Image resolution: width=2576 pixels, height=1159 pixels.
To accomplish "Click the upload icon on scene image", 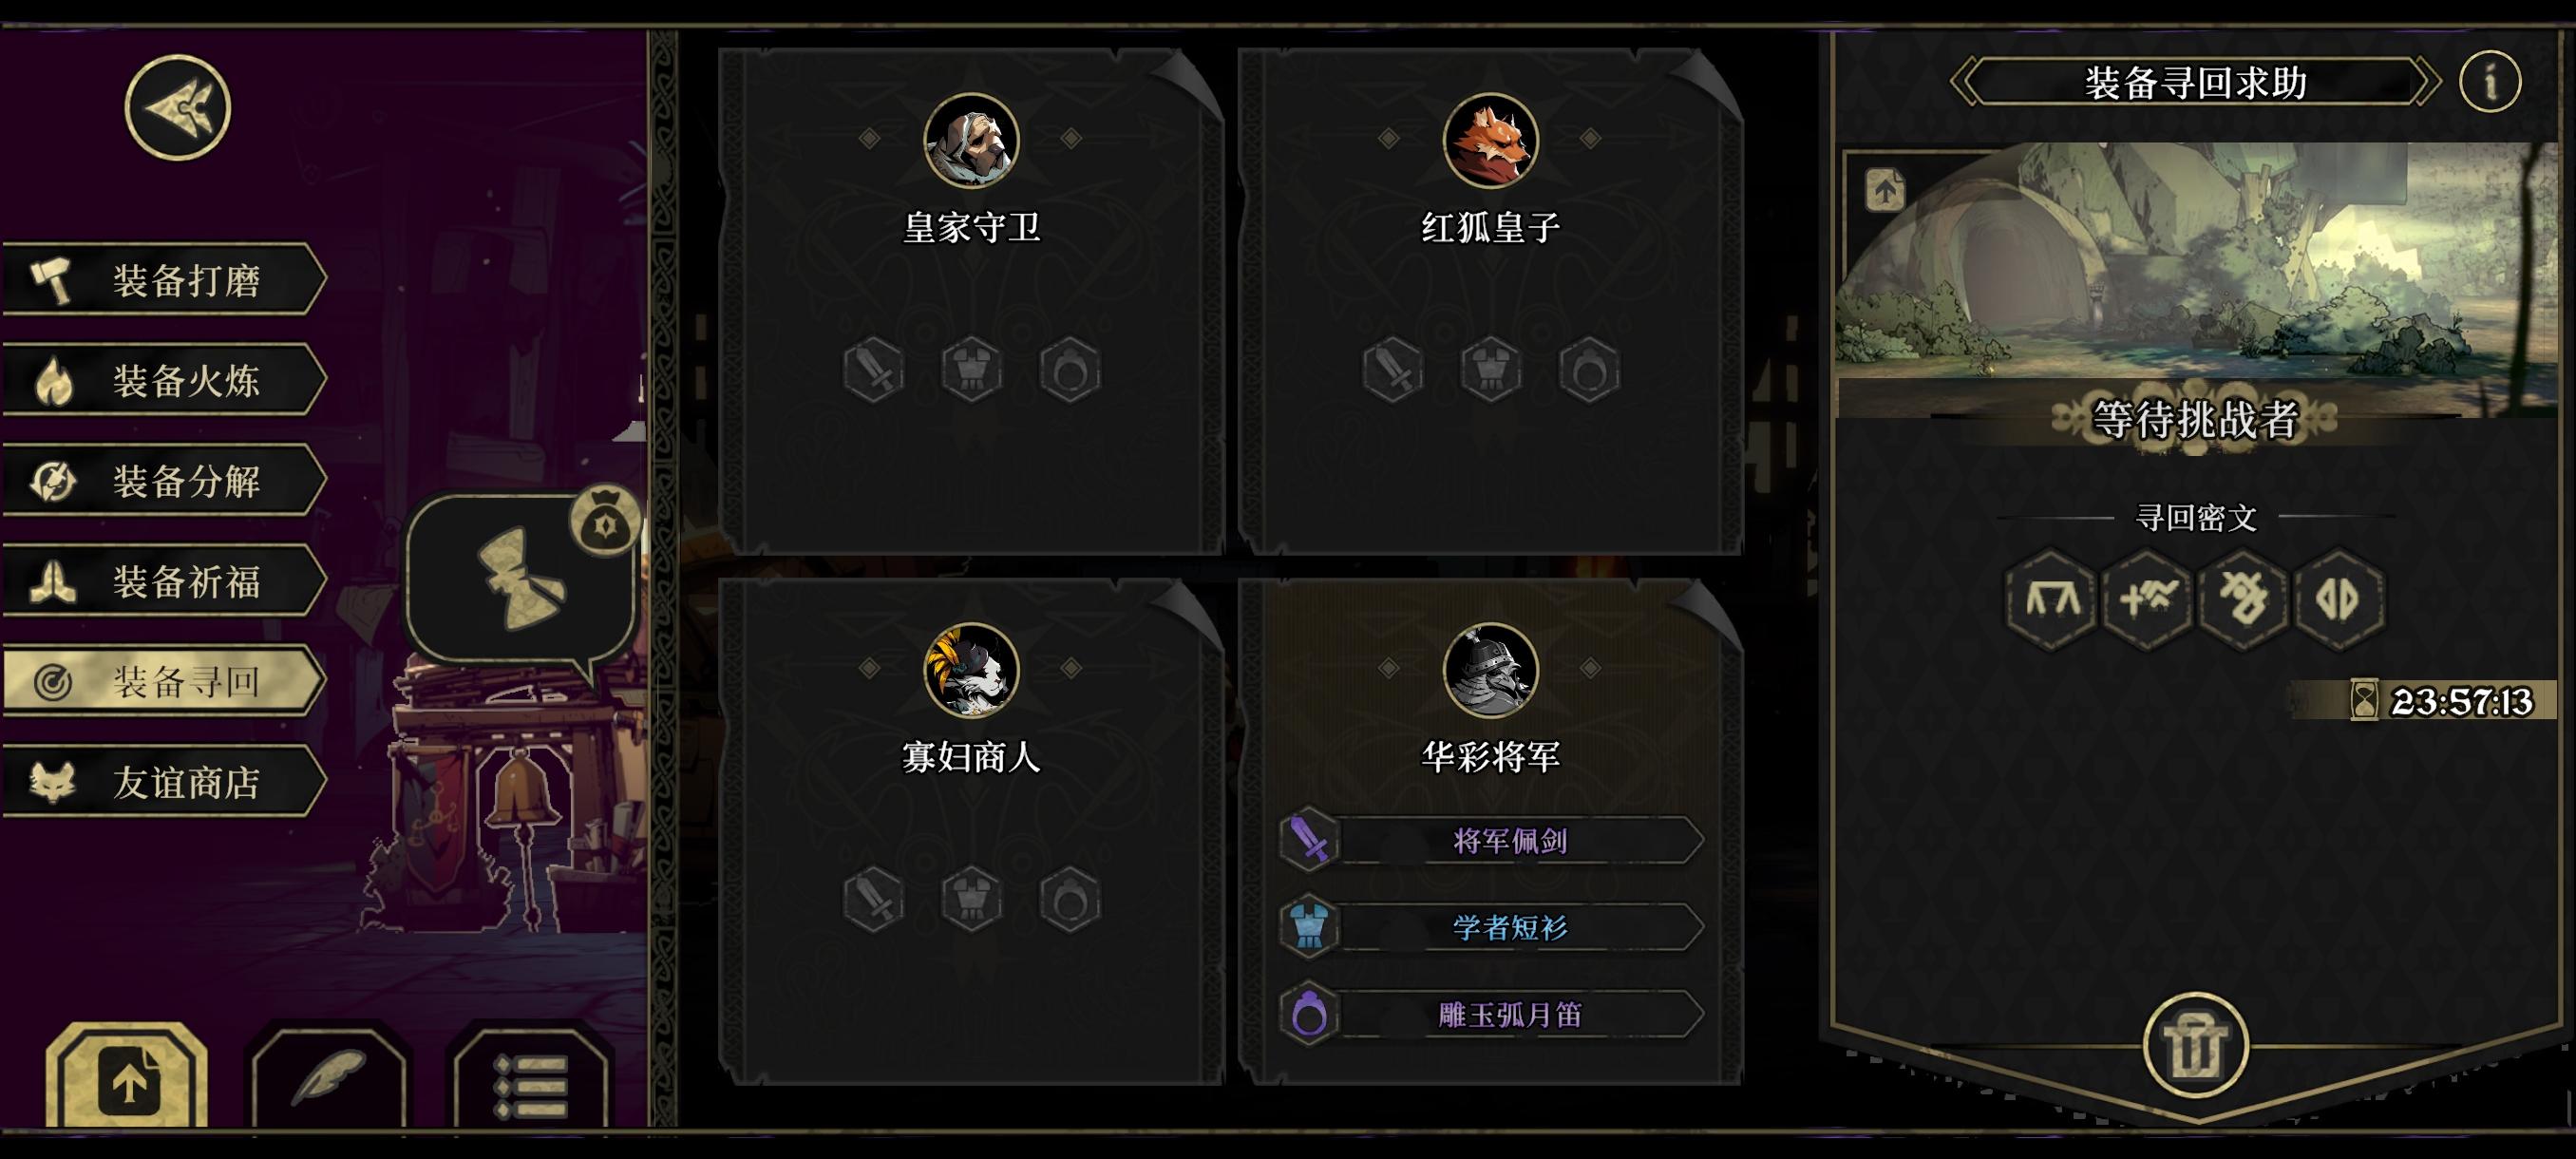I will (x=1885, y=190).
